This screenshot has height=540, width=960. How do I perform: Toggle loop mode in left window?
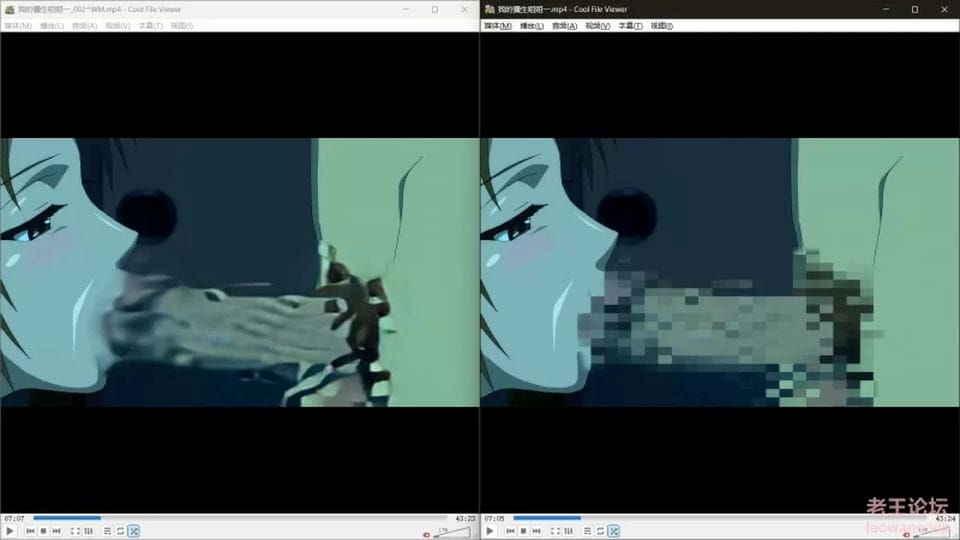tap(120, 531)
